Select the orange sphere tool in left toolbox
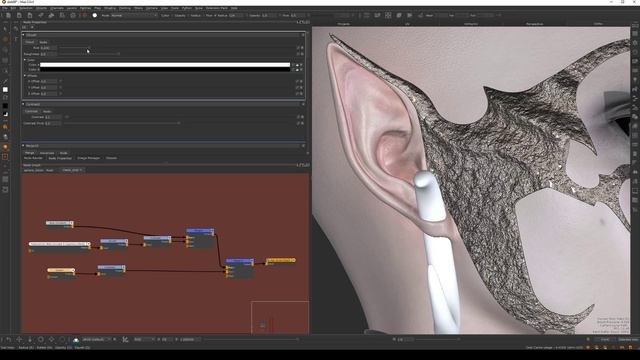This screenshot has height=360, width=640. (x=5, y=147)
